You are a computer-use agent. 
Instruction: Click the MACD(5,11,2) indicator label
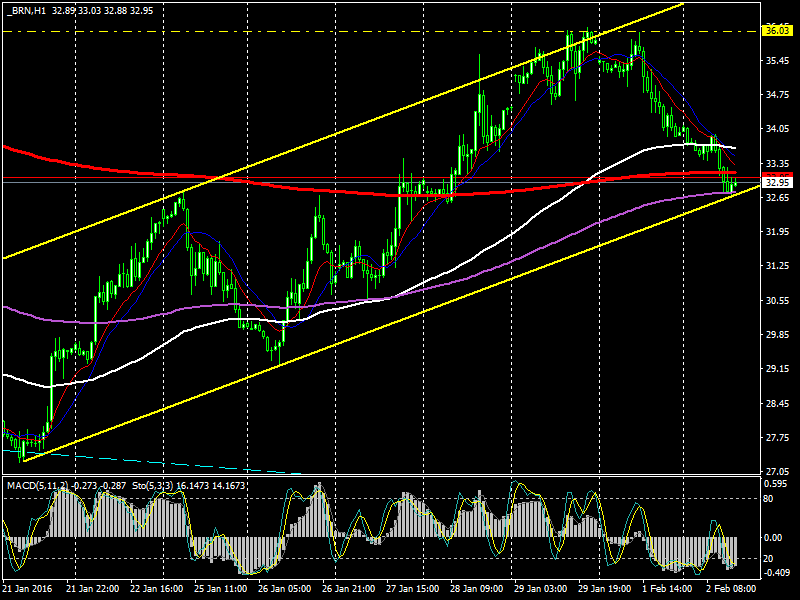coord(37,485)
